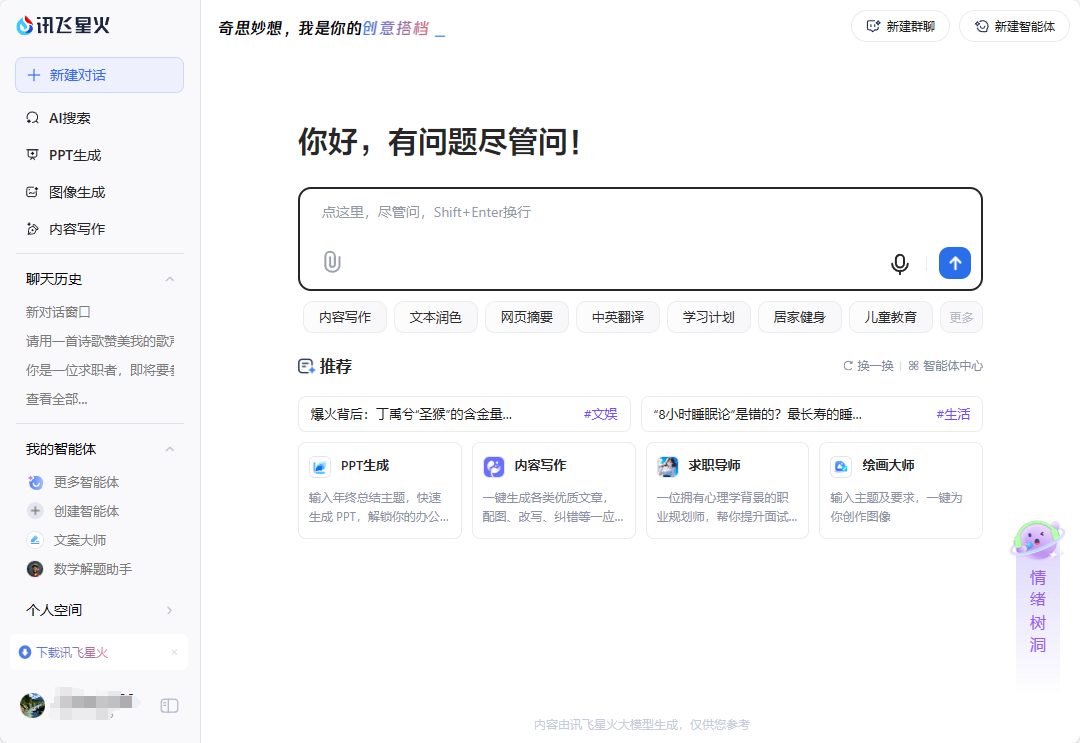1080x743 pixels.
Task: Select the 儿童教育 quick chip
Action: [x=891, y=317]
